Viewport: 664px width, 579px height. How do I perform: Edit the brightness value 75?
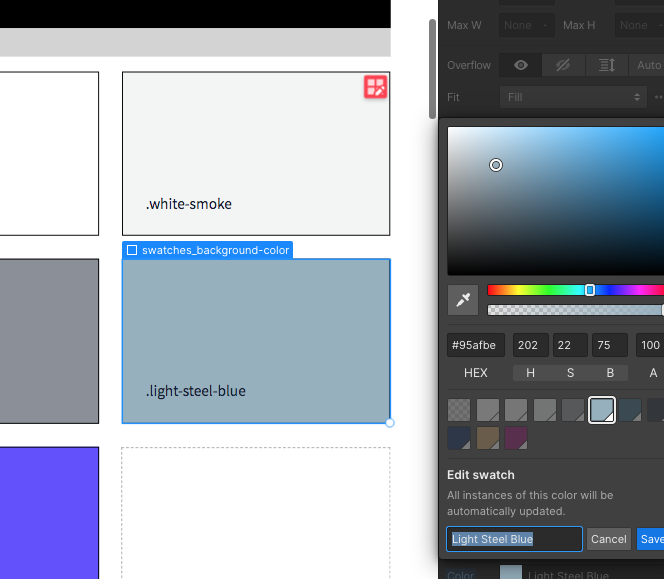click(610, 345)
